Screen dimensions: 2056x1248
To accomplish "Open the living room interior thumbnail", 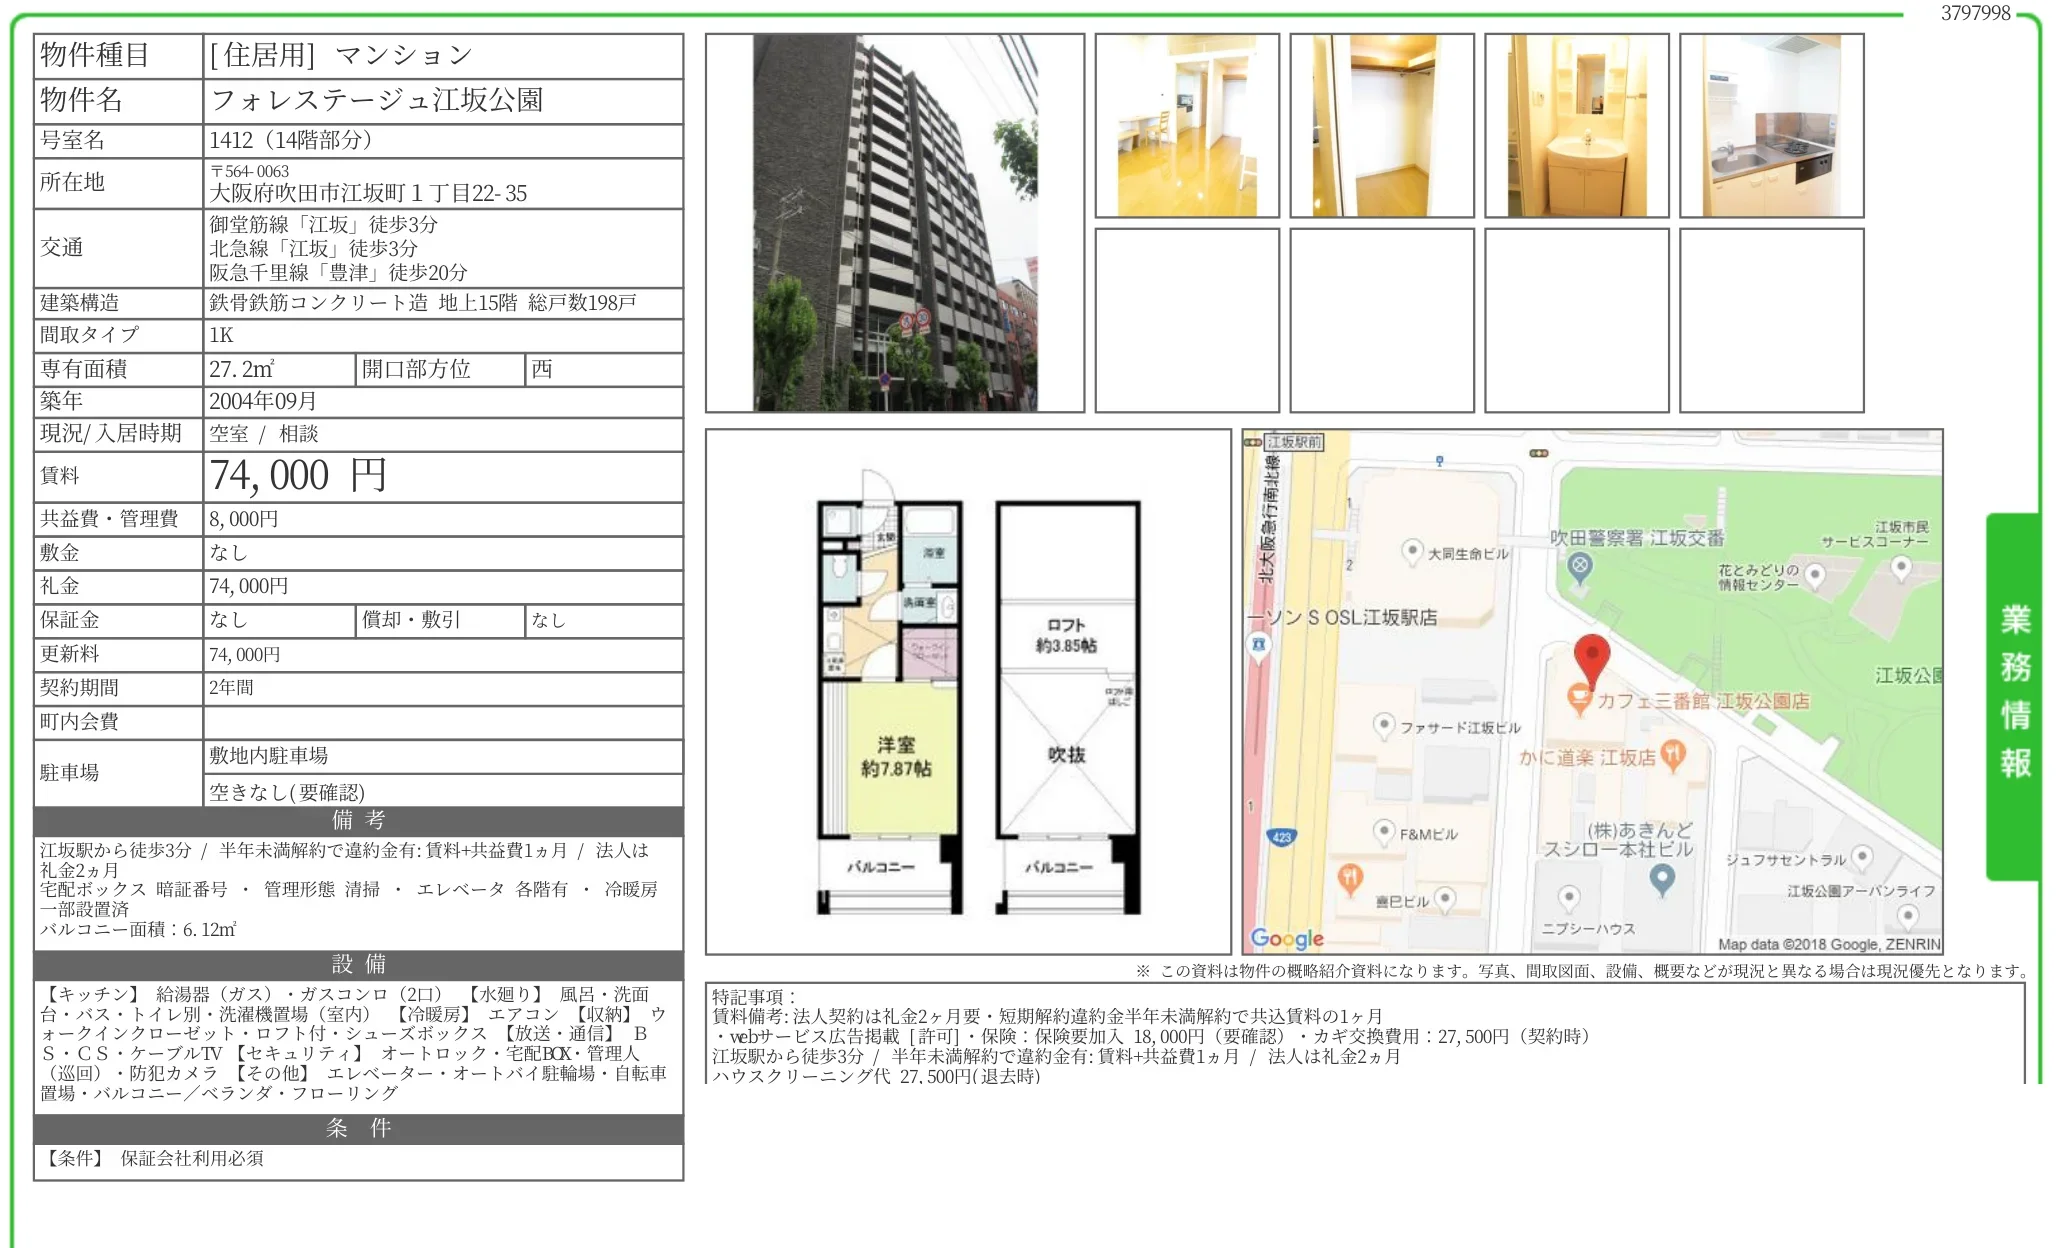I will [x=1186, y=126].
